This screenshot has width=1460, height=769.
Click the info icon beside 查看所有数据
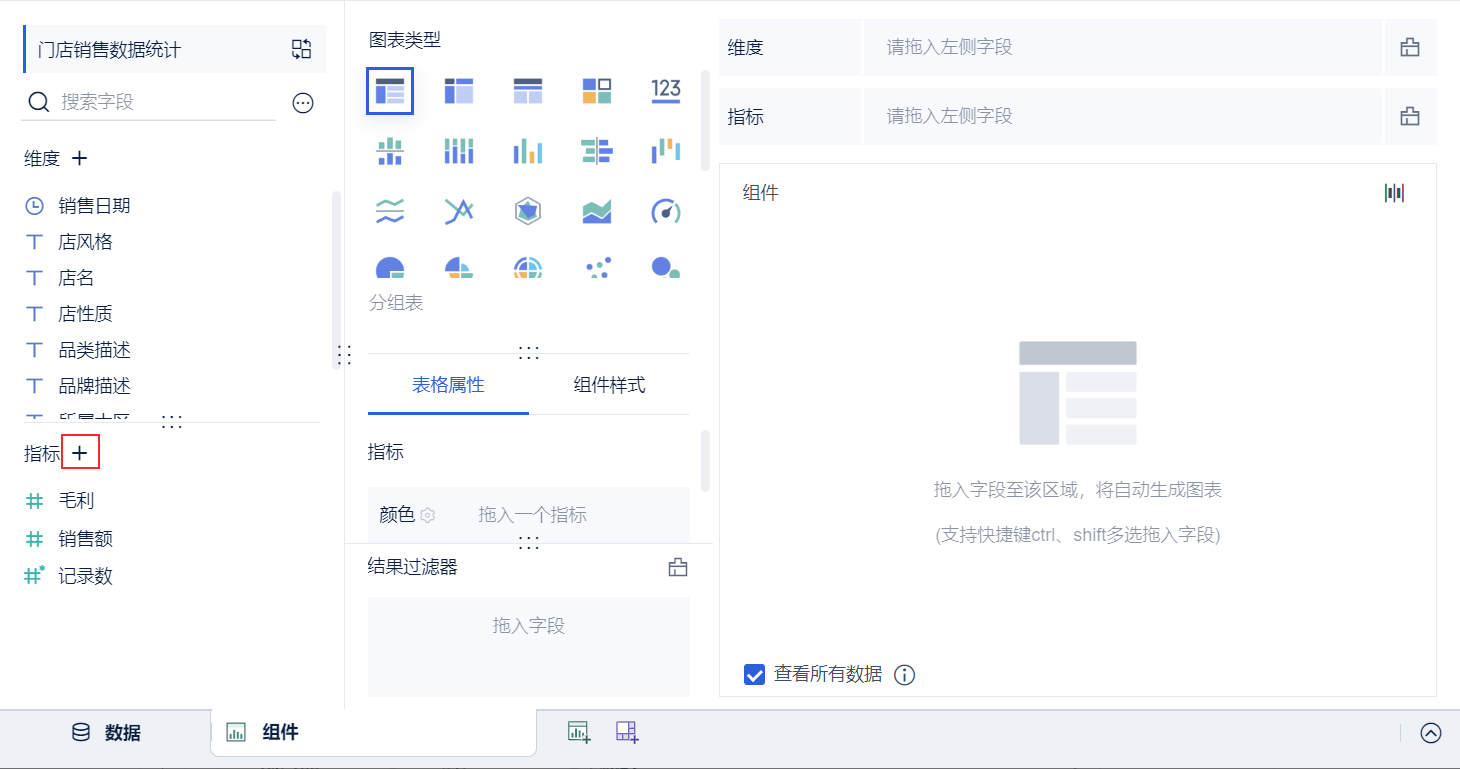pos(904,675)
